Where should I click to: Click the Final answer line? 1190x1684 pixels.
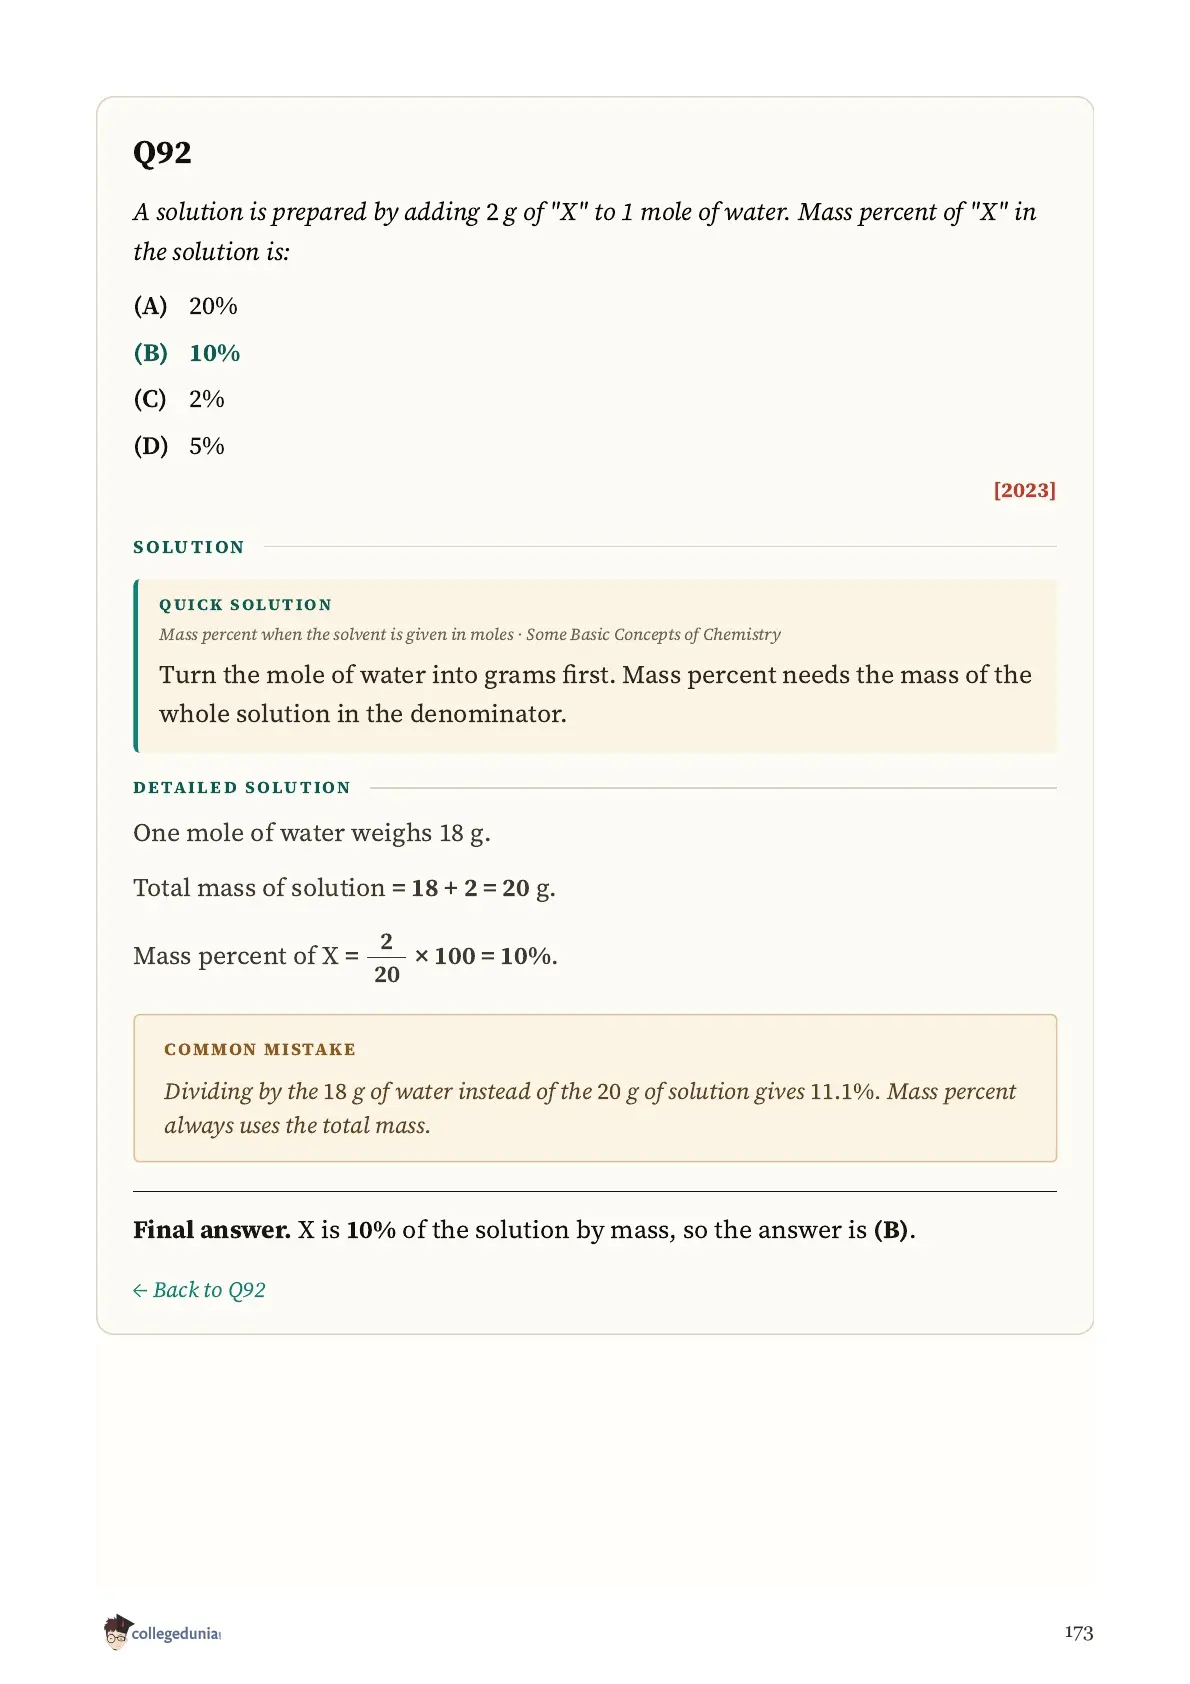(x=524, y=1230)
